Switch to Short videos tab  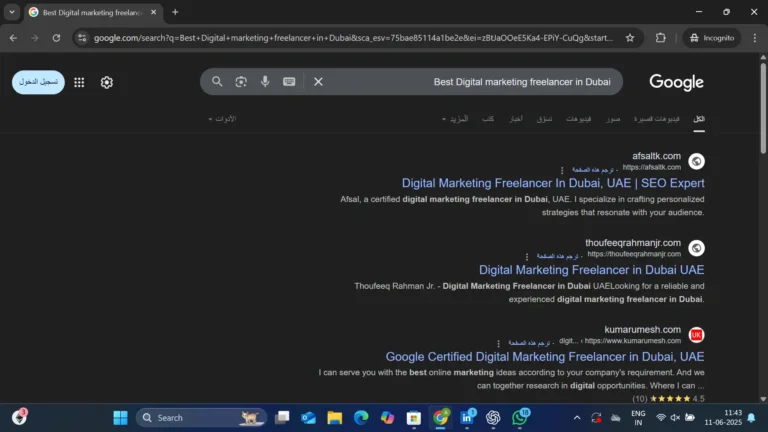(656, 119)
